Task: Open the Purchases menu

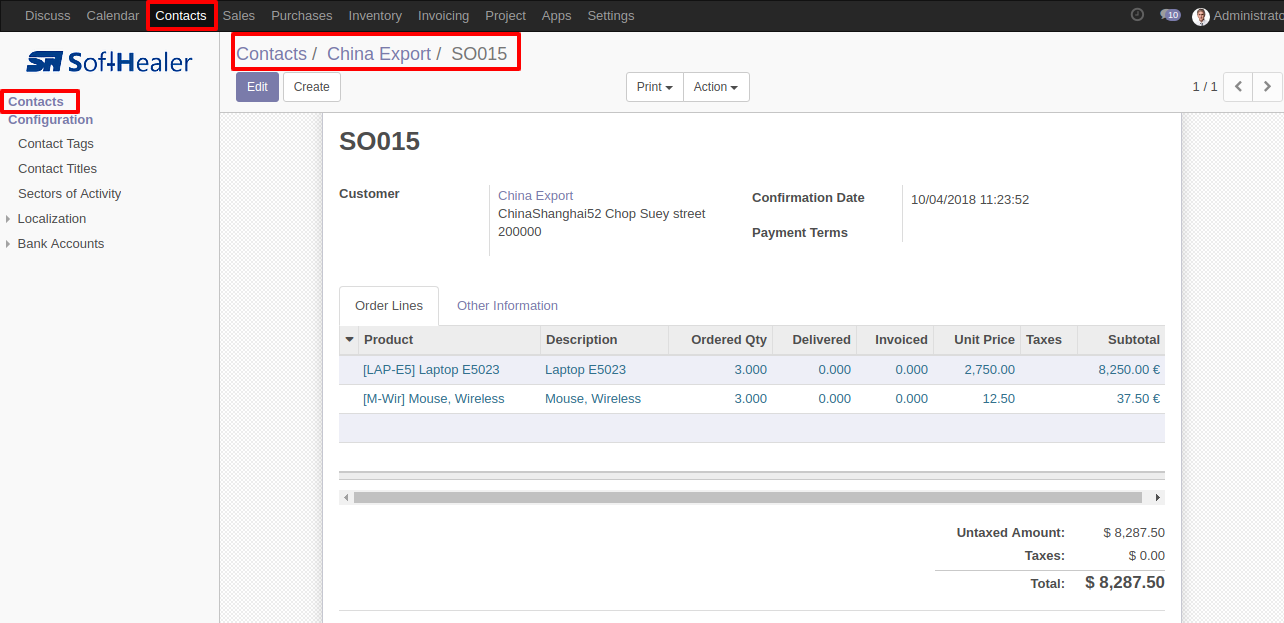Action: [302, 16]
